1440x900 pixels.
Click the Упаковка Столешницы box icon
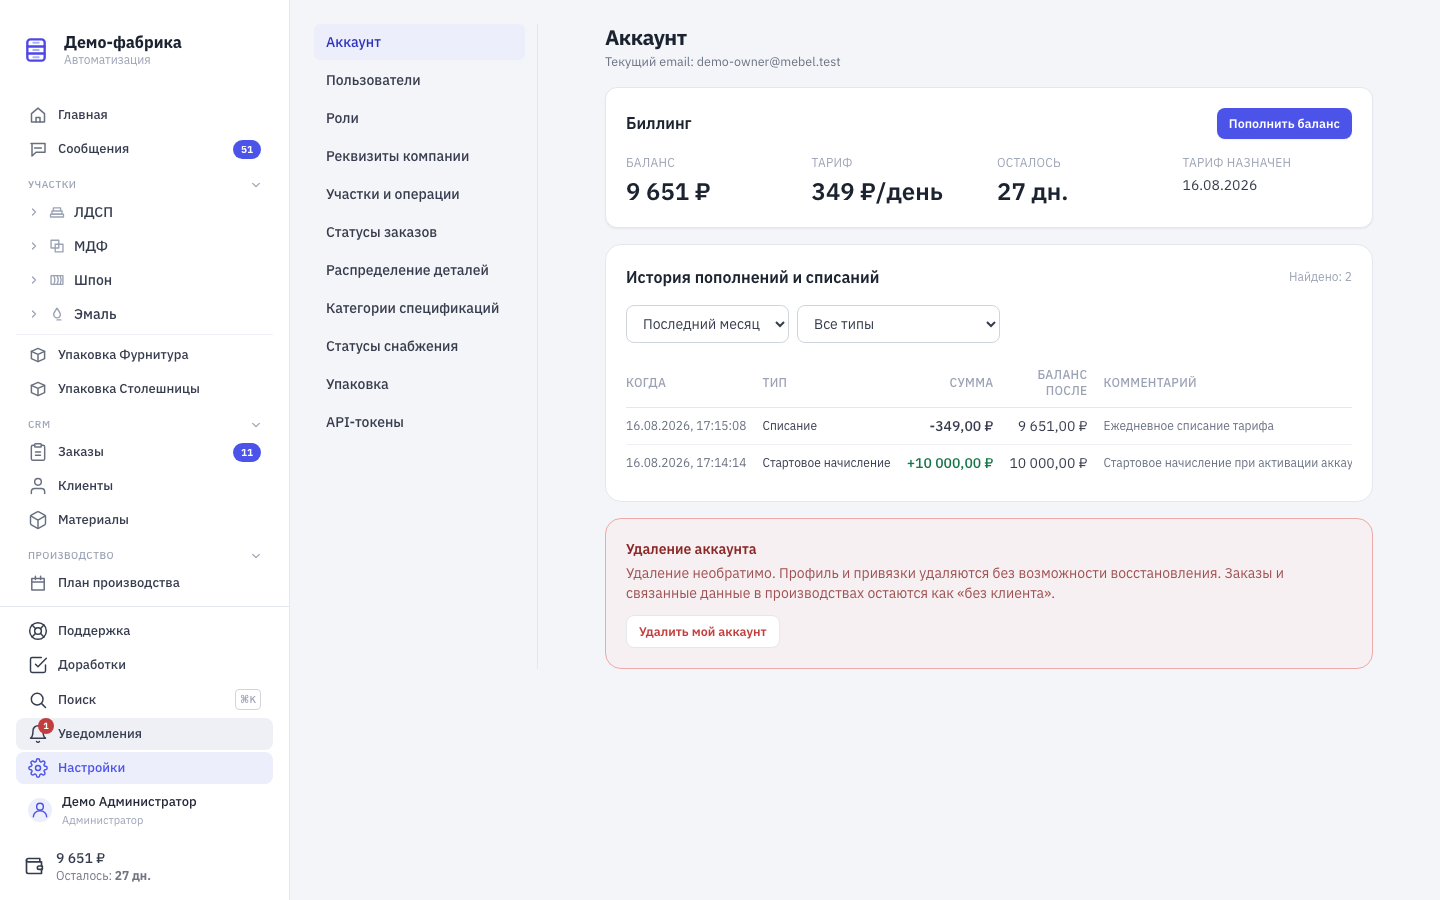click(38, 389)
